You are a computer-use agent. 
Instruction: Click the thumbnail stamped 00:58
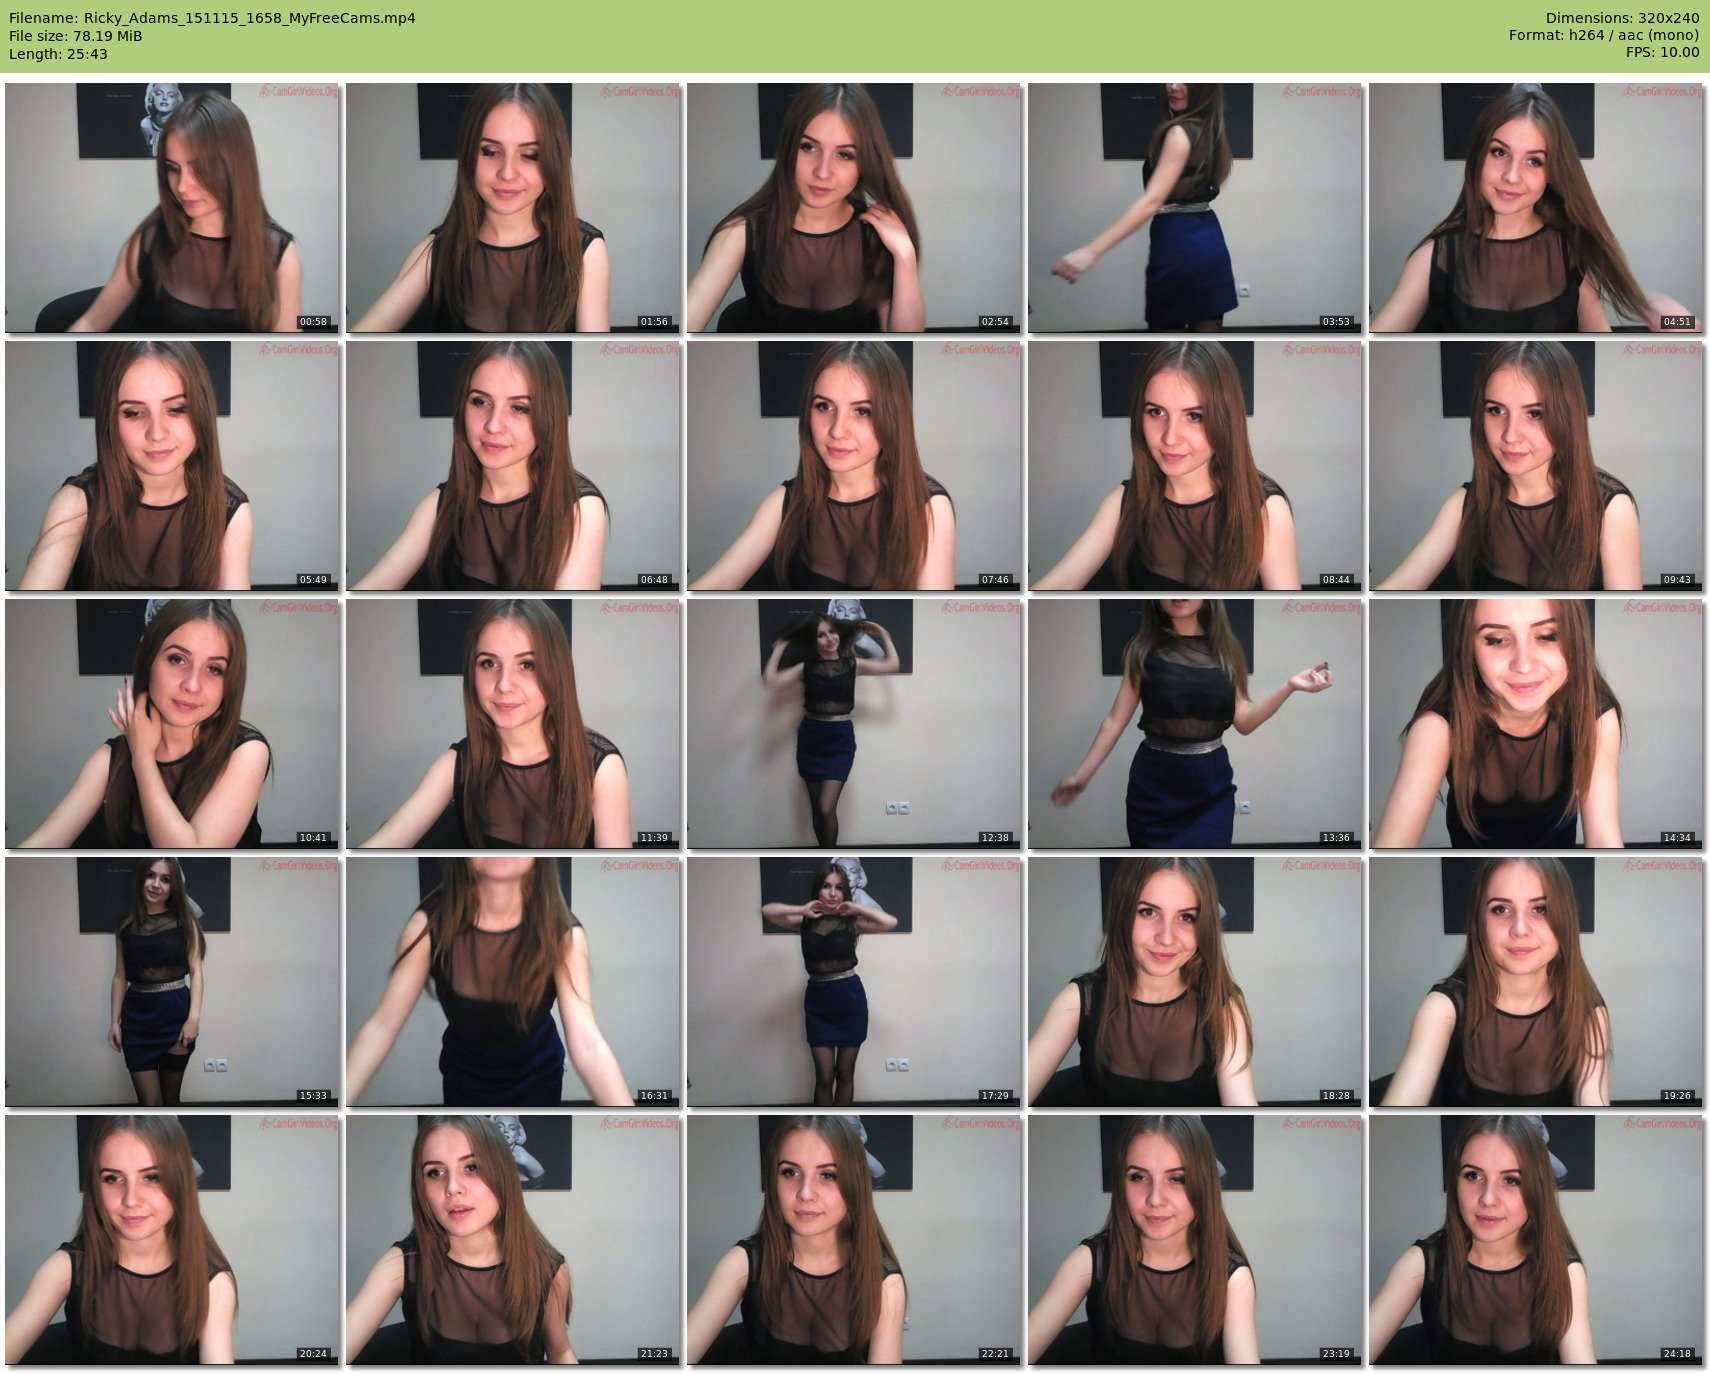pyautogui.click(x=172, y=207)
